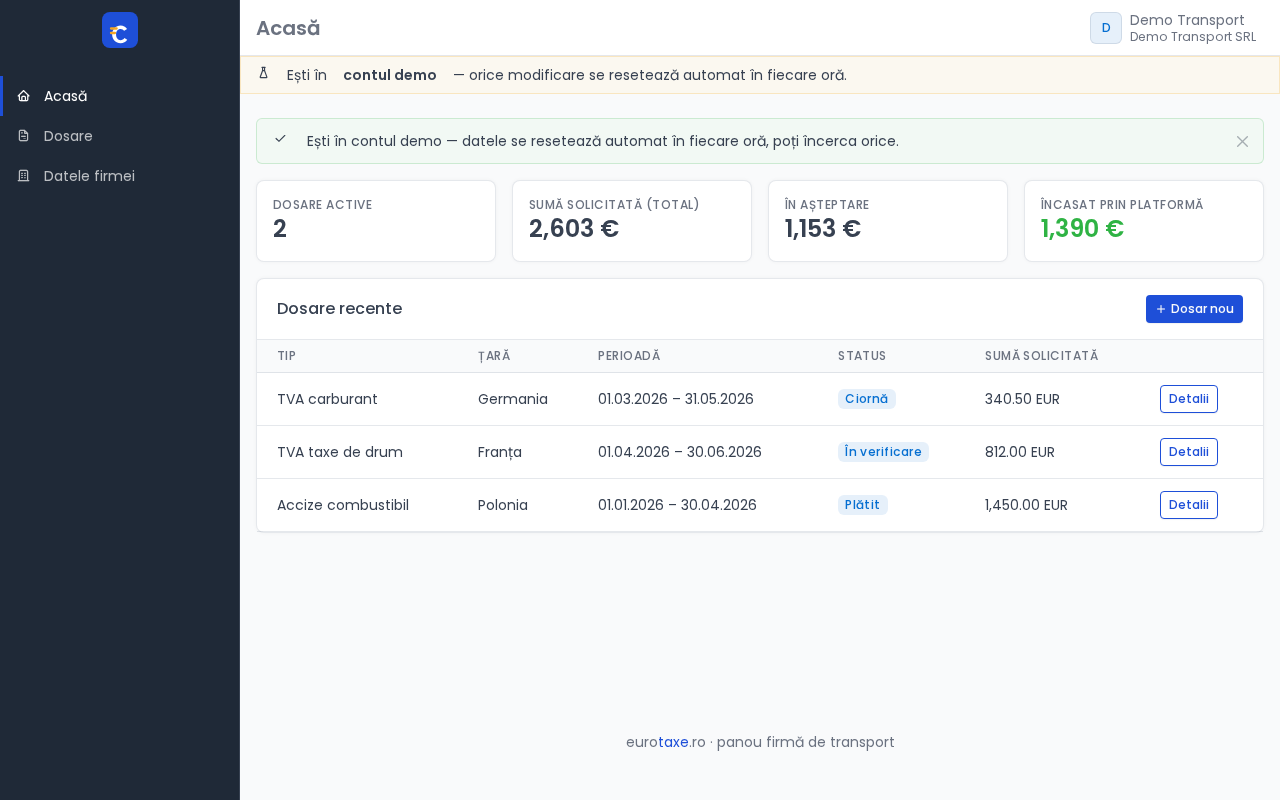Dismiss the green demo account alert
The height and width of the screenshot is (800, 1280).
click(1242, 141)
